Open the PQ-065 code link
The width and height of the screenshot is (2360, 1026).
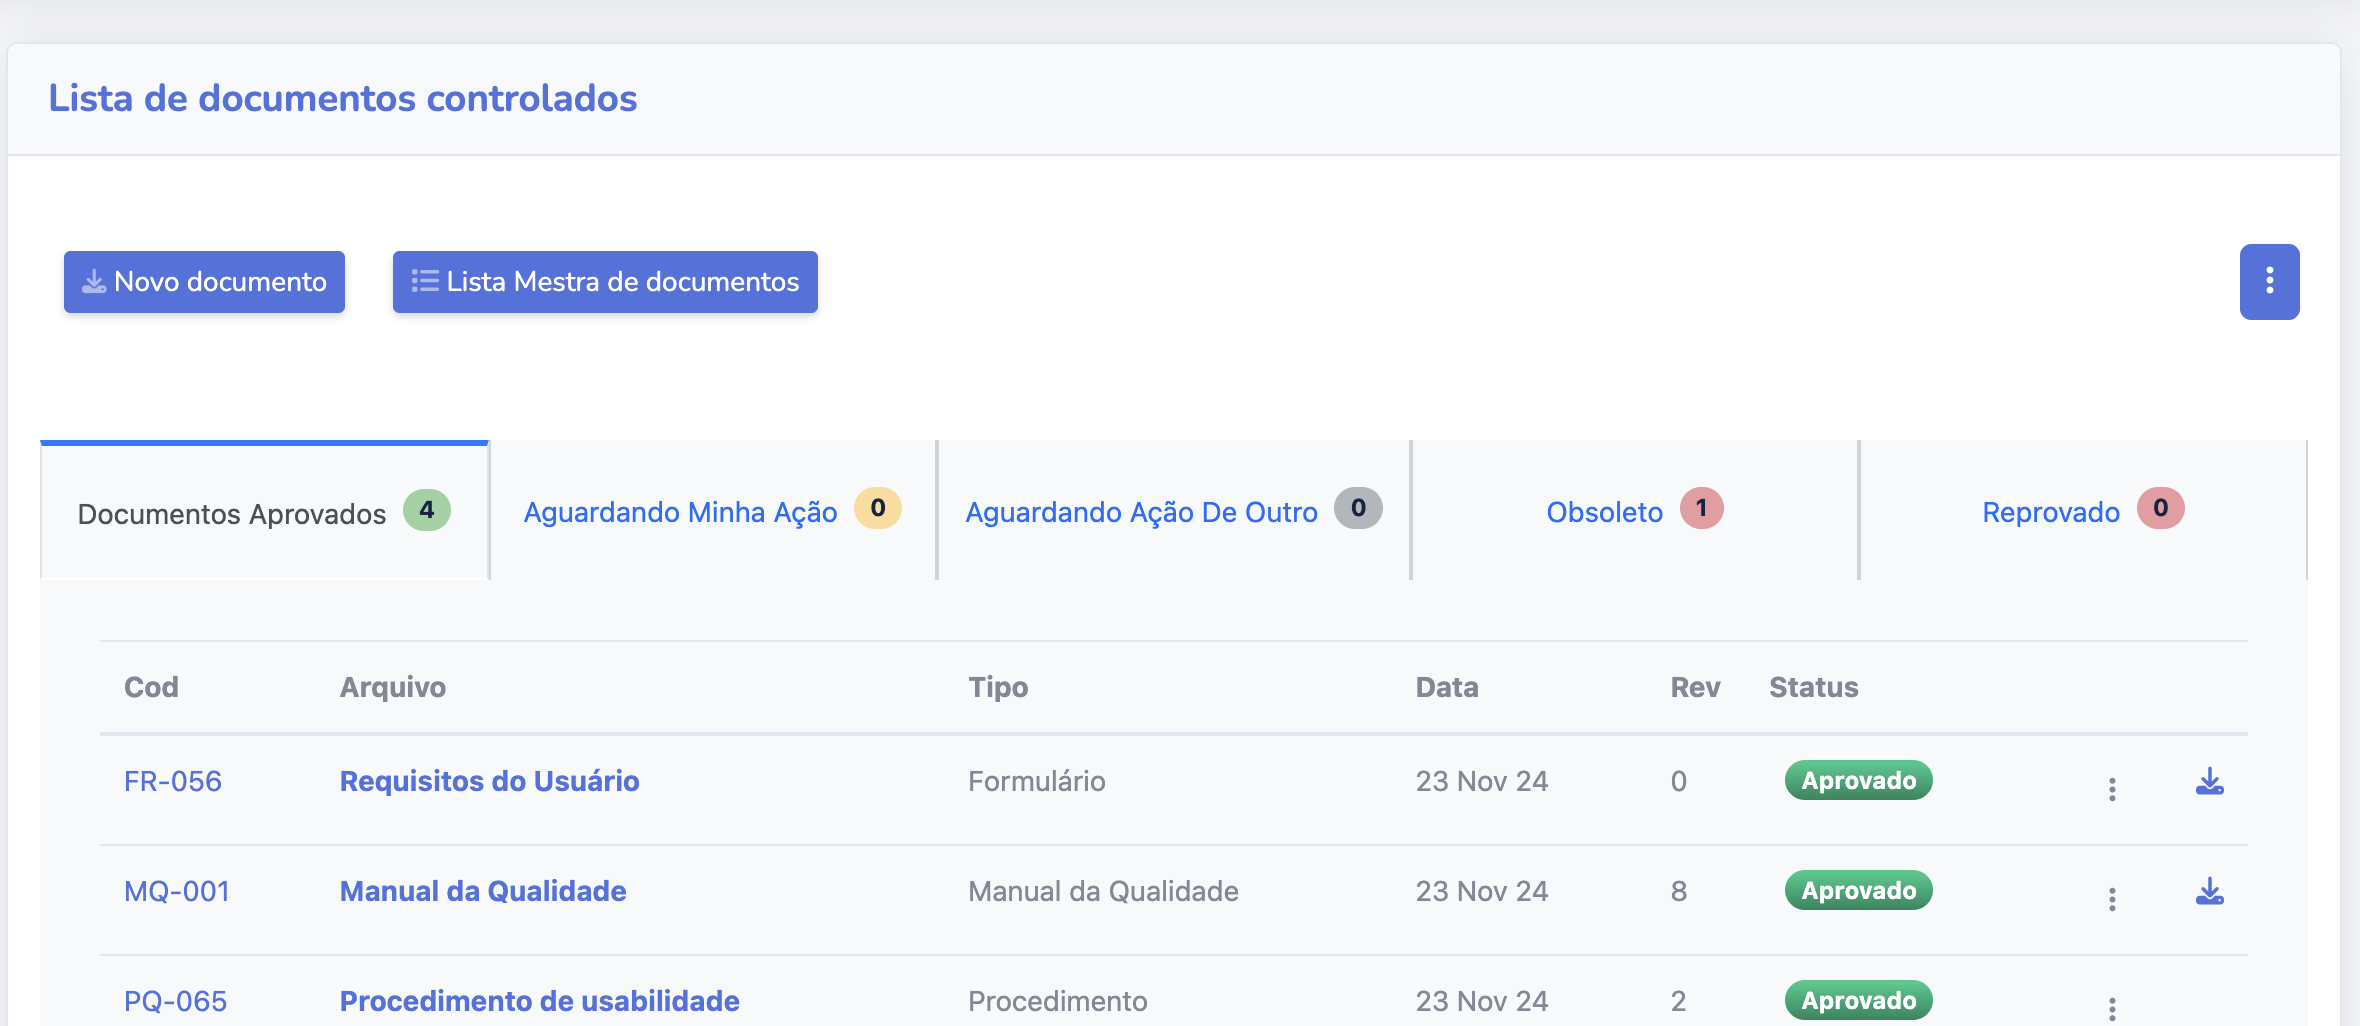tap(175, 1001)
